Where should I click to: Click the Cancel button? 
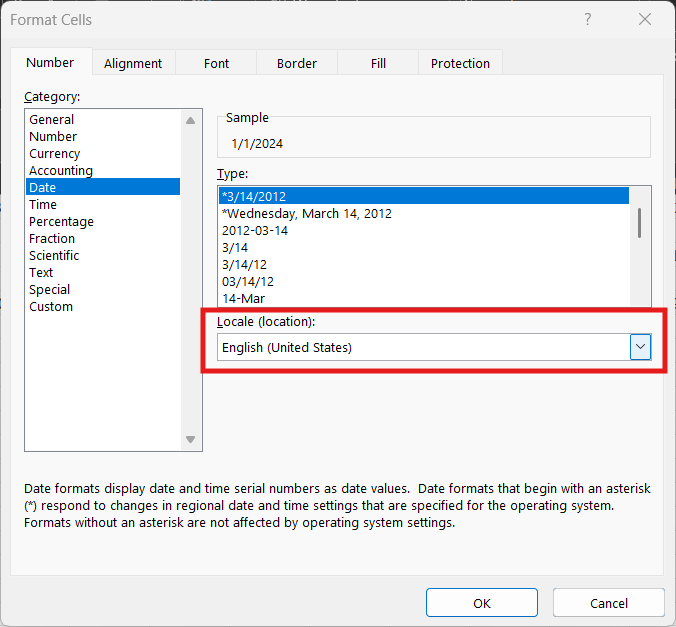[x=608, y=603]
